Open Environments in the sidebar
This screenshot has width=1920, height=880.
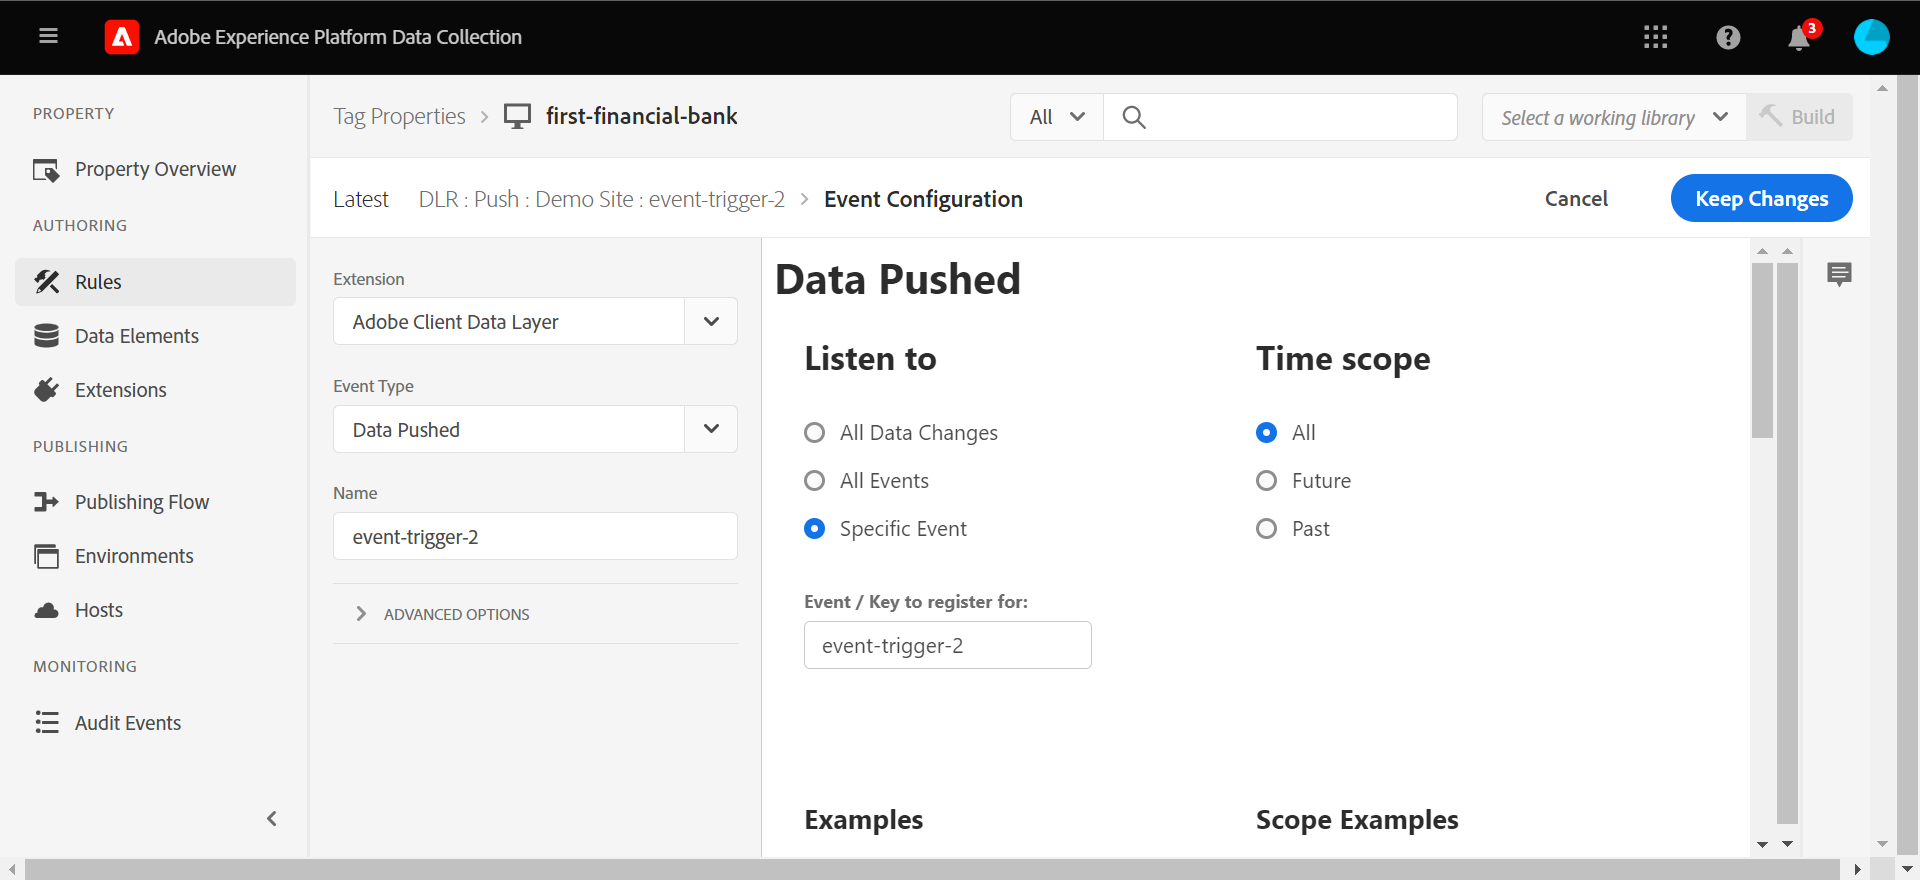coord(155,556)
